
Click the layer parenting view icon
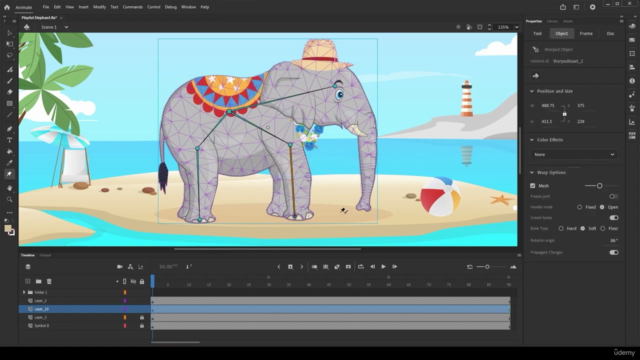tap(130, 267)
